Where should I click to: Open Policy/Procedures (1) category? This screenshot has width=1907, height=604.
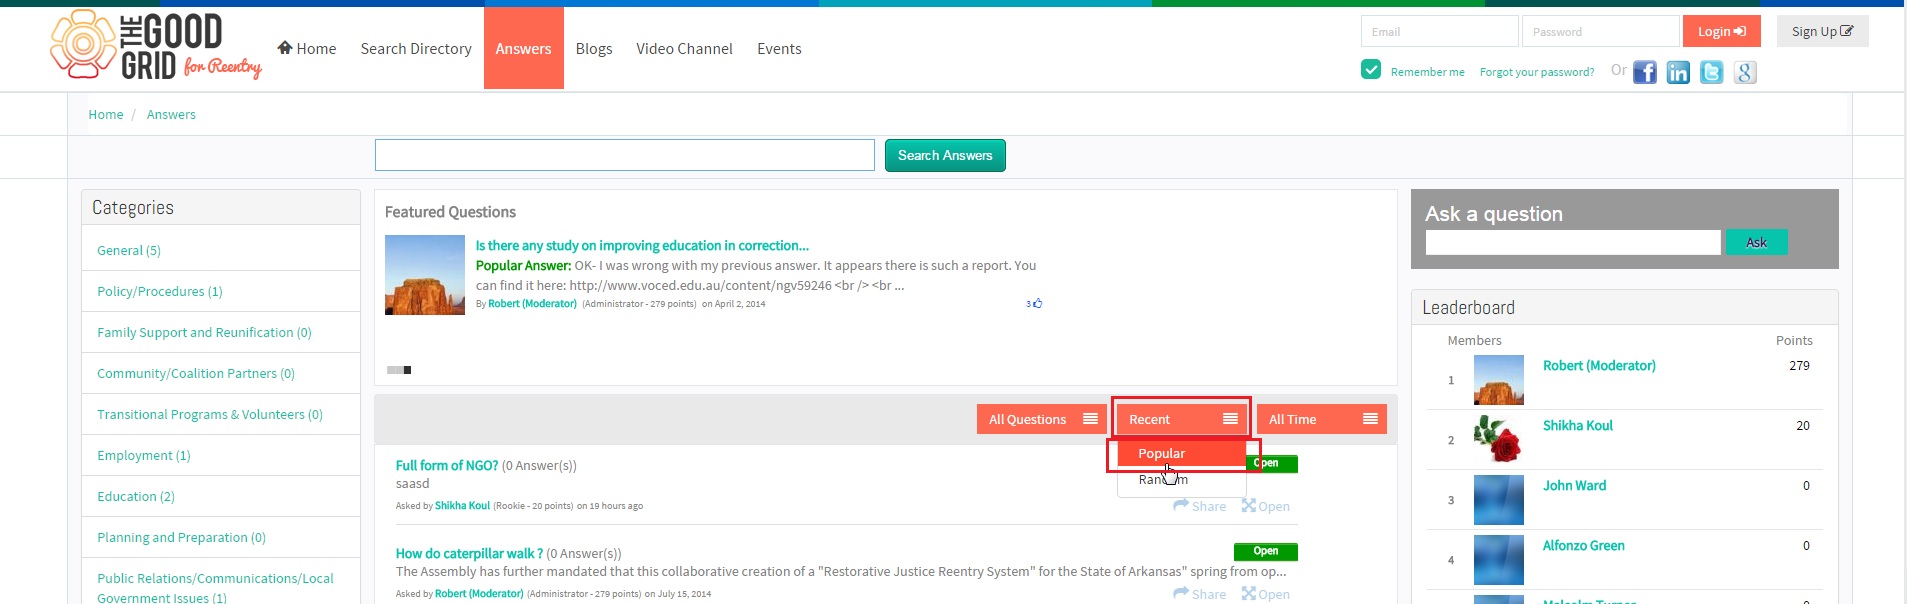coord(160,291)
